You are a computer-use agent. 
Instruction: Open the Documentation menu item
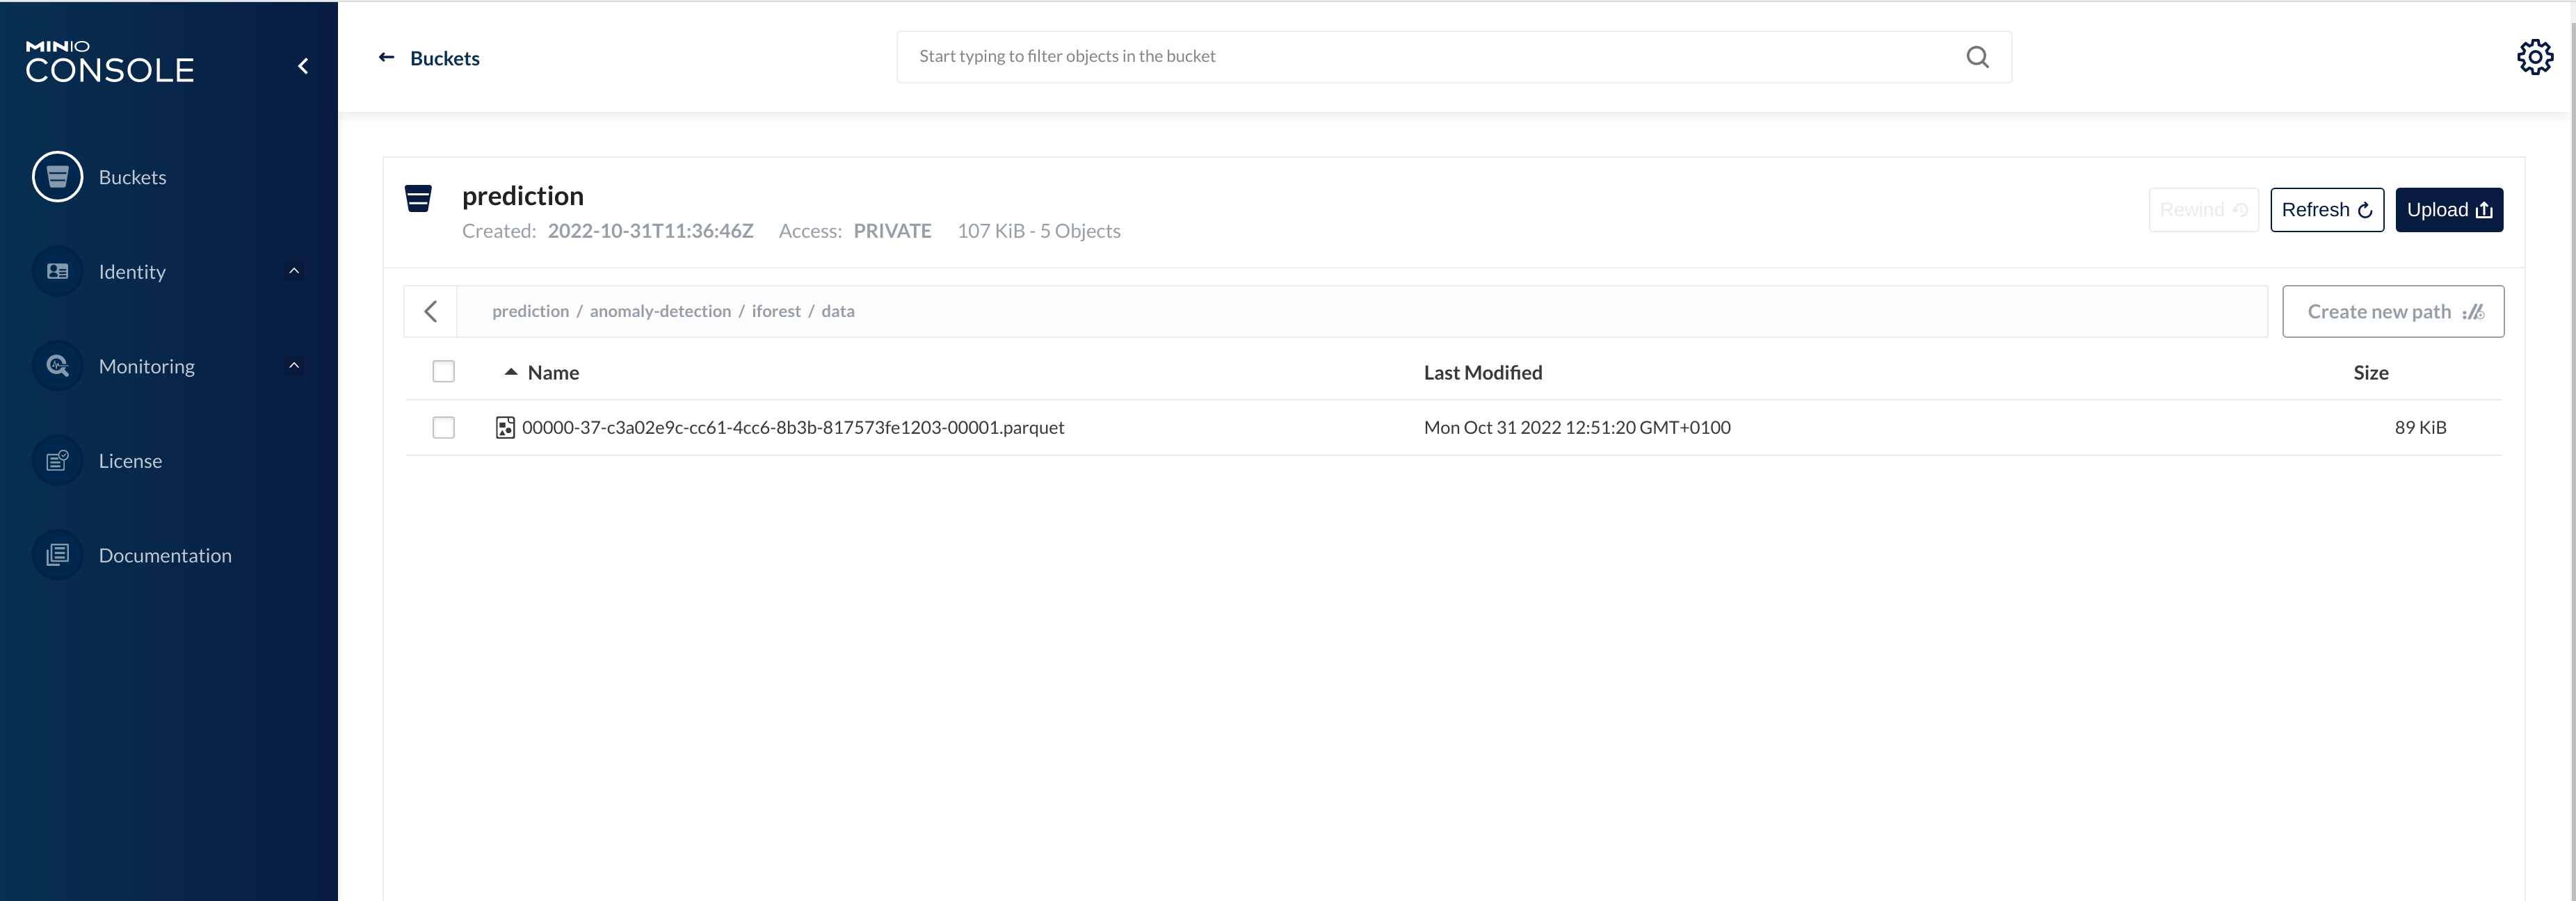165,556
